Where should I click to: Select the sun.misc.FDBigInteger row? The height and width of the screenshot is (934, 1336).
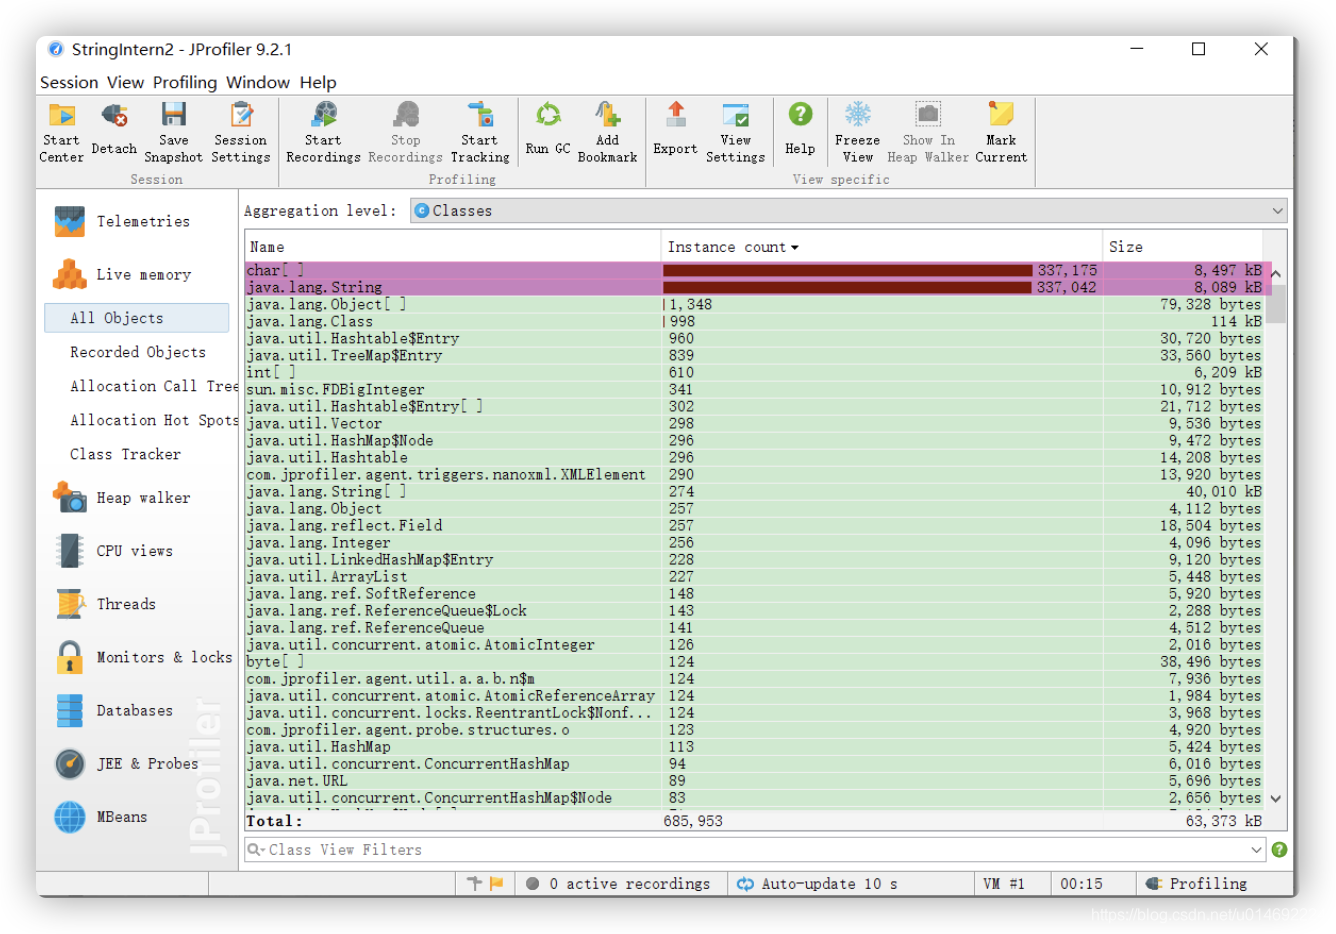pos(754,389)
